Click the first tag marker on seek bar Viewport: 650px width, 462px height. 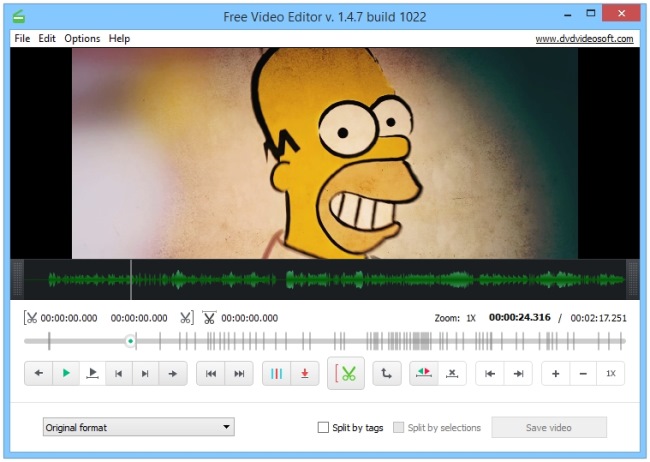point(49,341)
